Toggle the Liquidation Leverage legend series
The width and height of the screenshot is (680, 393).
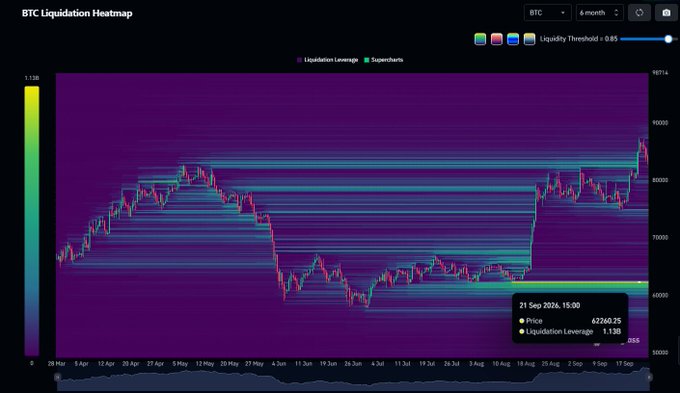327,60
